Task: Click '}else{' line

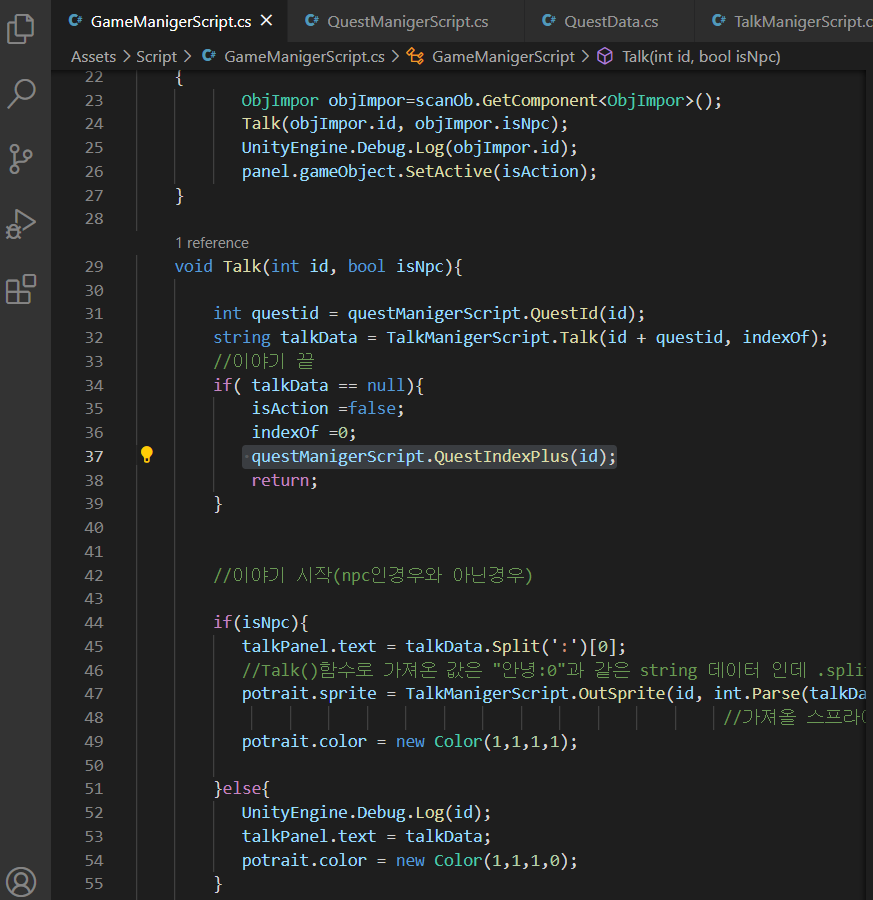Action: click(242, 789)
